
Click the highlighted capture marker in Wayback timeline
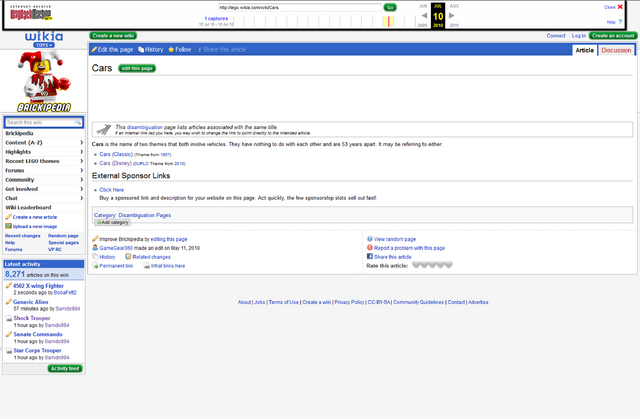pos(389,21)
